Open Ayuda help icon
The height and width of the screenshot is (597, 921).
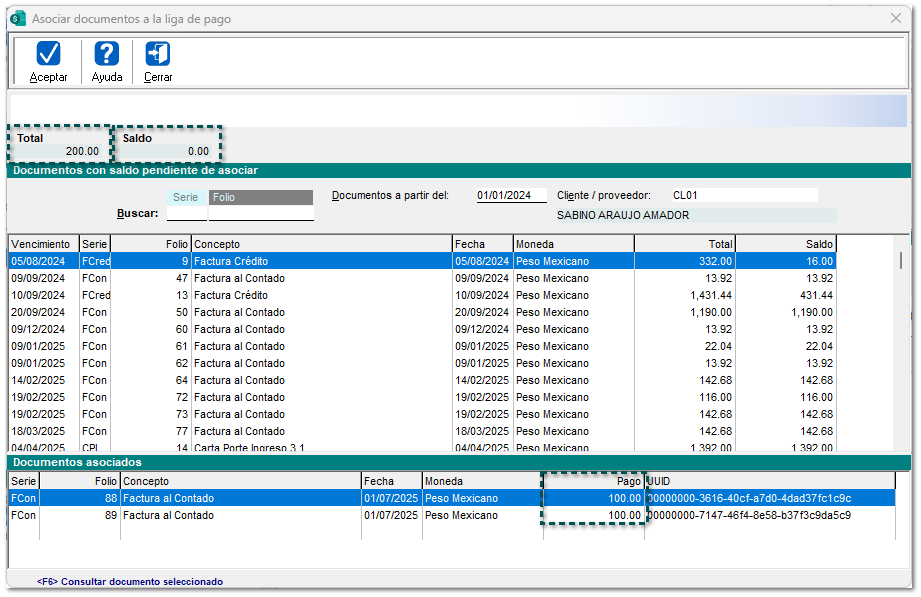(107, 54)
